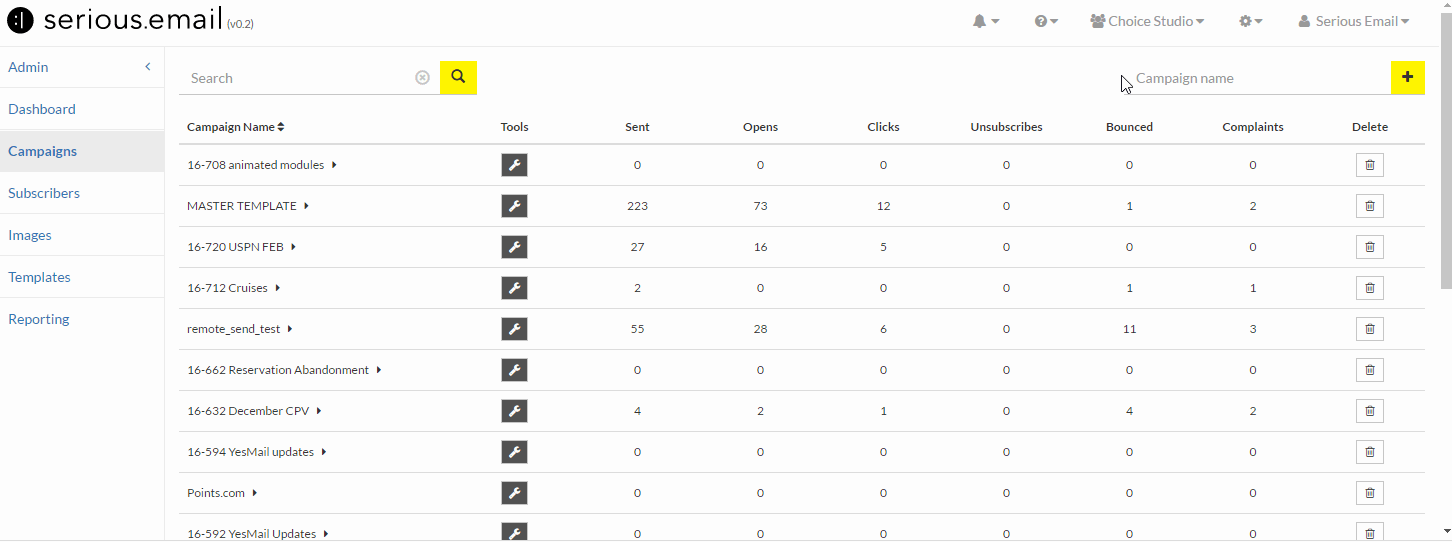Sort by Campaign Name column header
Viewport: 1452px width, 542px height.
(x=236, y=127)
